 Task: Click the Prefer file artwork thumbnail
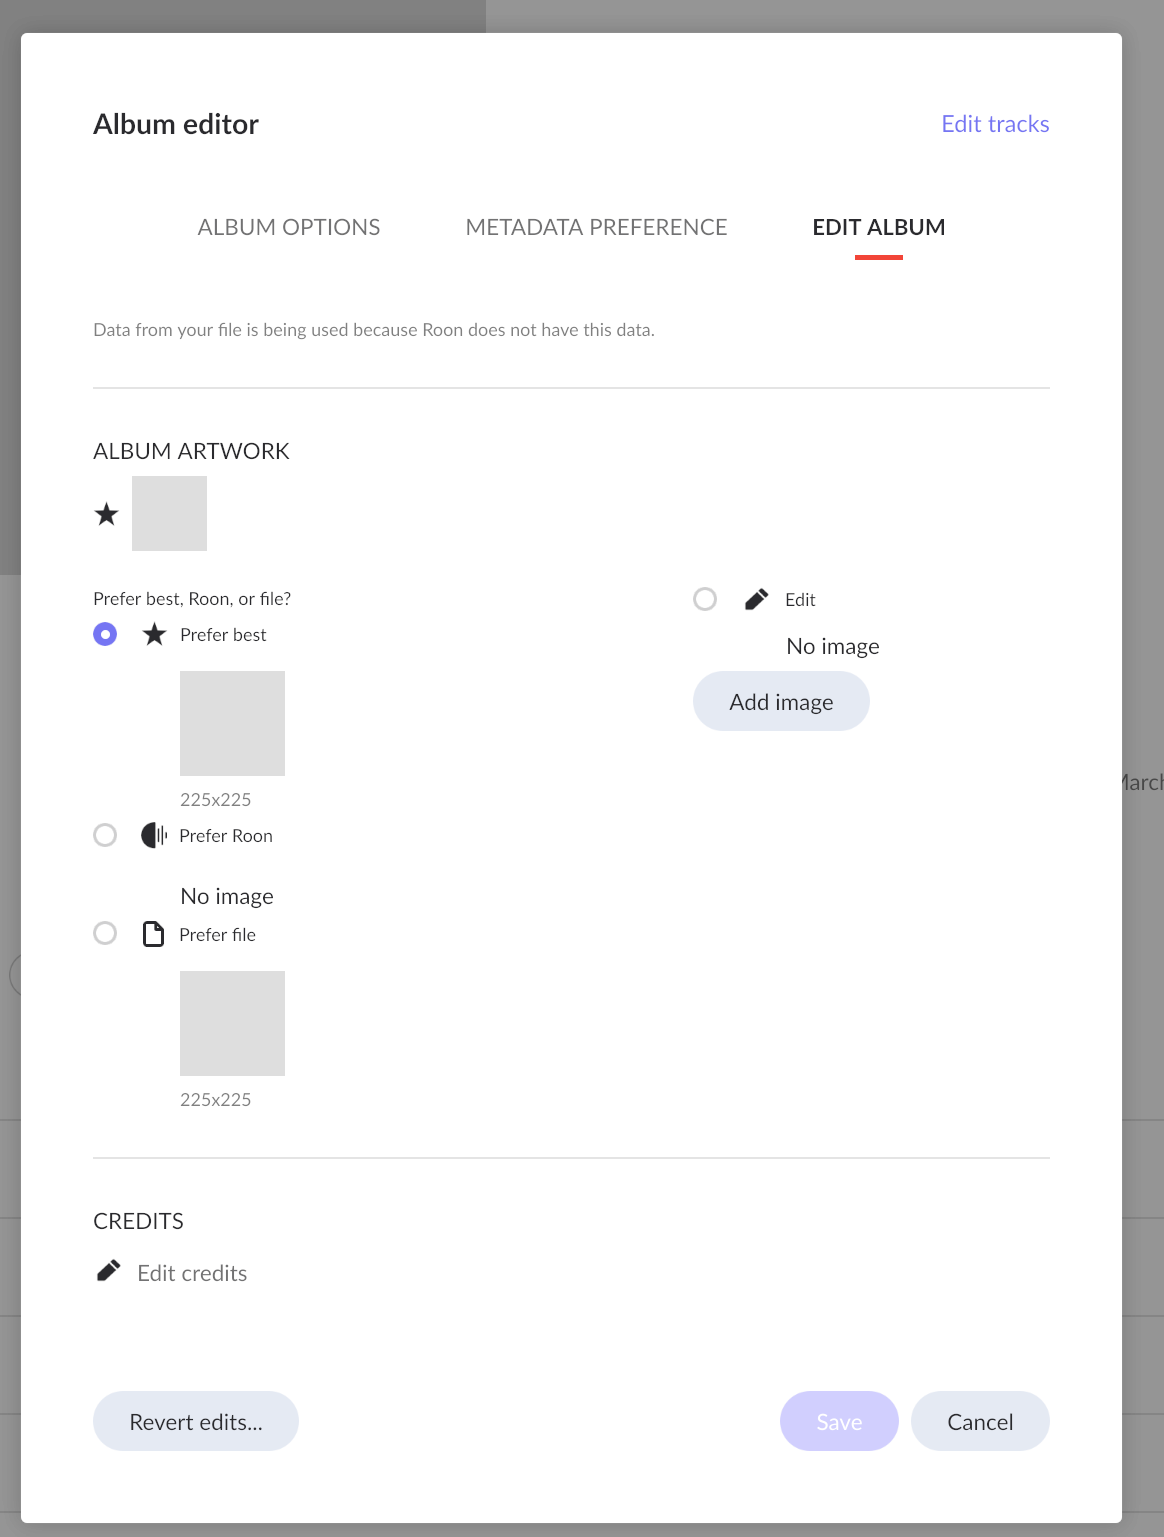(232, 1023)
